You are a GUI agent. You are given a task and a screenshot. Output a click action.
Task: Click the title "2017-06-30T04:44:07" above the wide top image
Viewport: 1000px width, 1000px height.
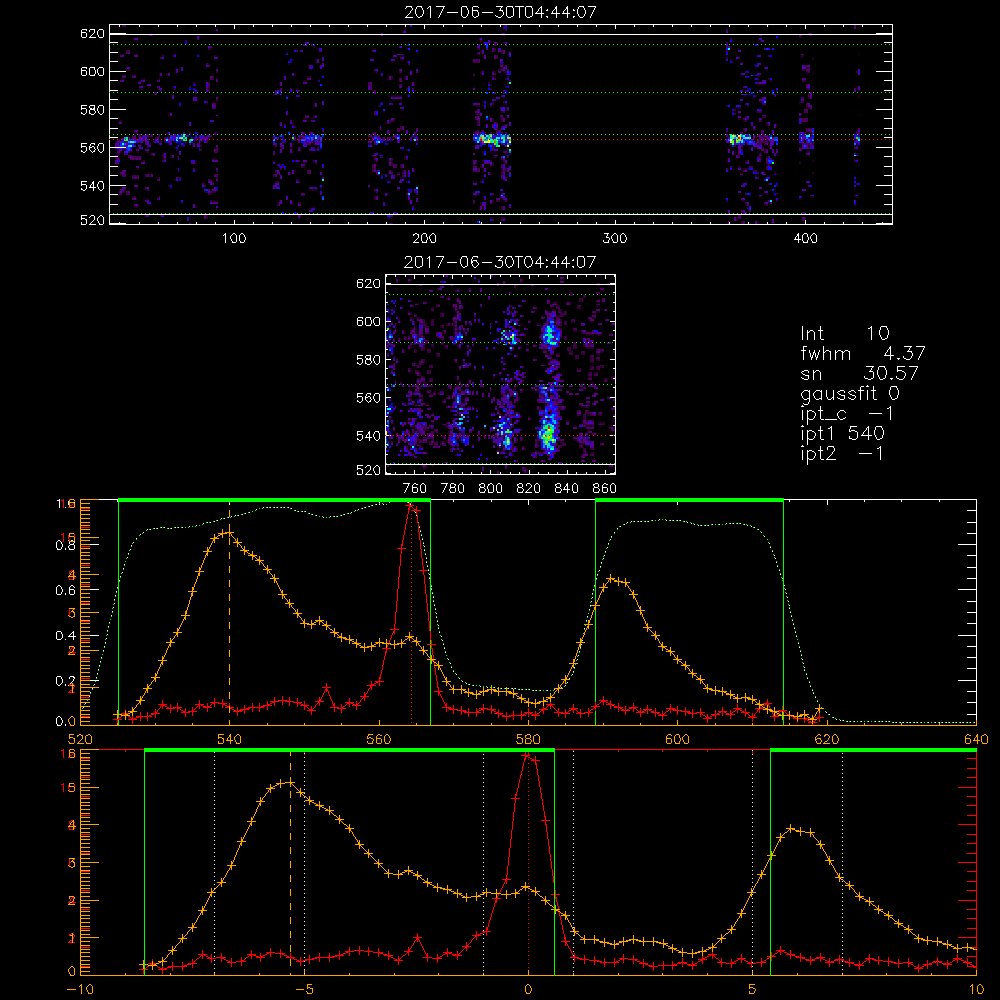(x=501, y=12)
